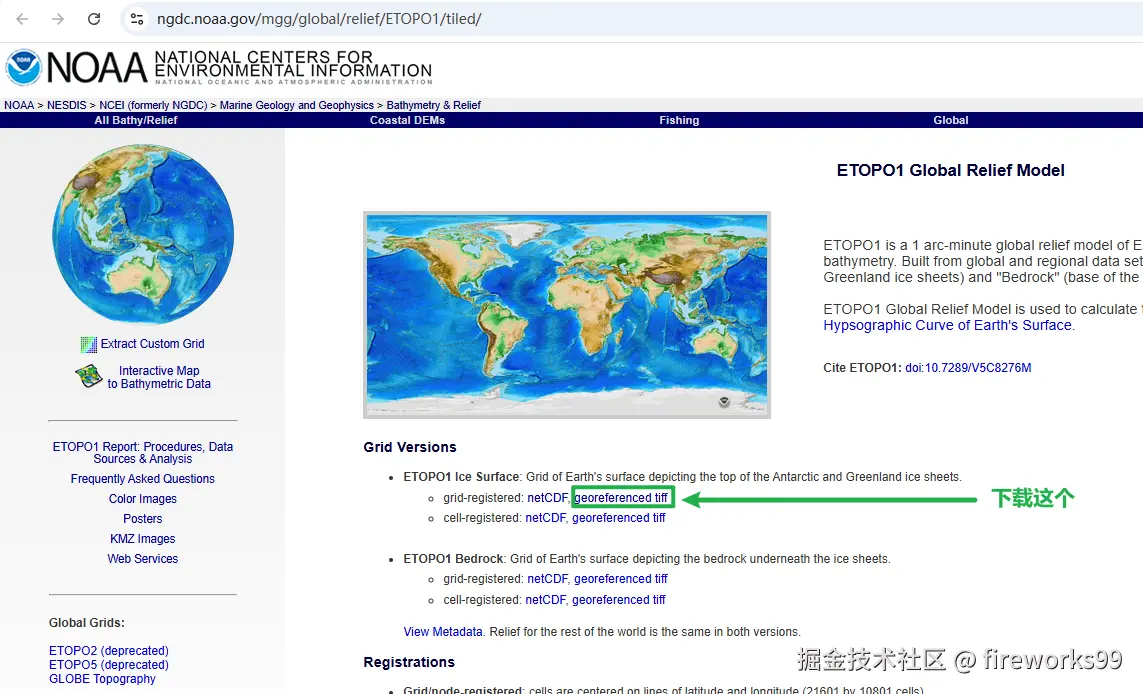This screenshot has height=694, width=1143.
Task: Click the Global Grids: label
Action: [x=87, y=623]
